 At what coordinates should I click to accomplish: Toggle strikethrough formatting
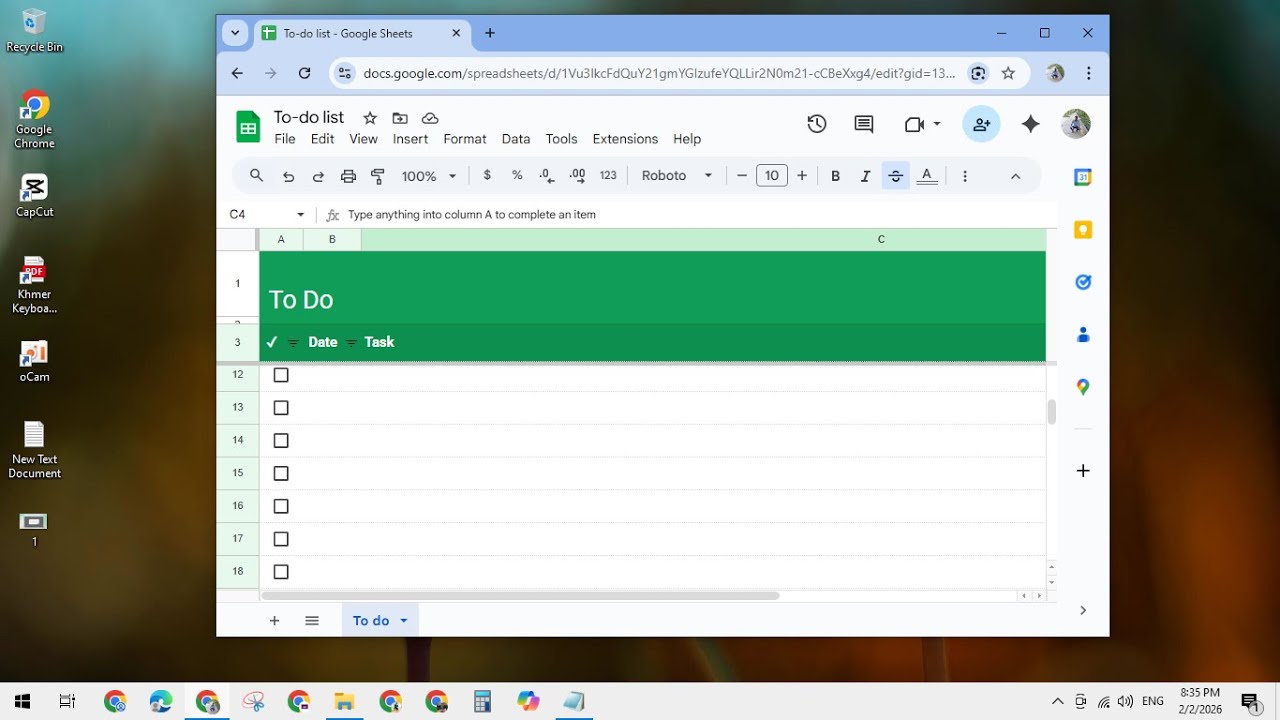[x=896, y=176]
